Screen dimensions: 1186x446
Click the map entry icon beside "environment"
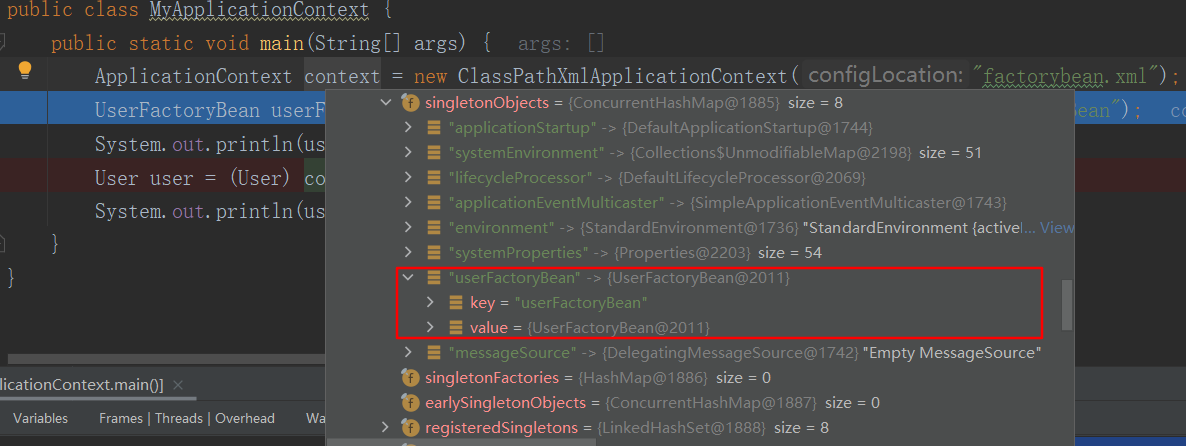pos(433,228)
